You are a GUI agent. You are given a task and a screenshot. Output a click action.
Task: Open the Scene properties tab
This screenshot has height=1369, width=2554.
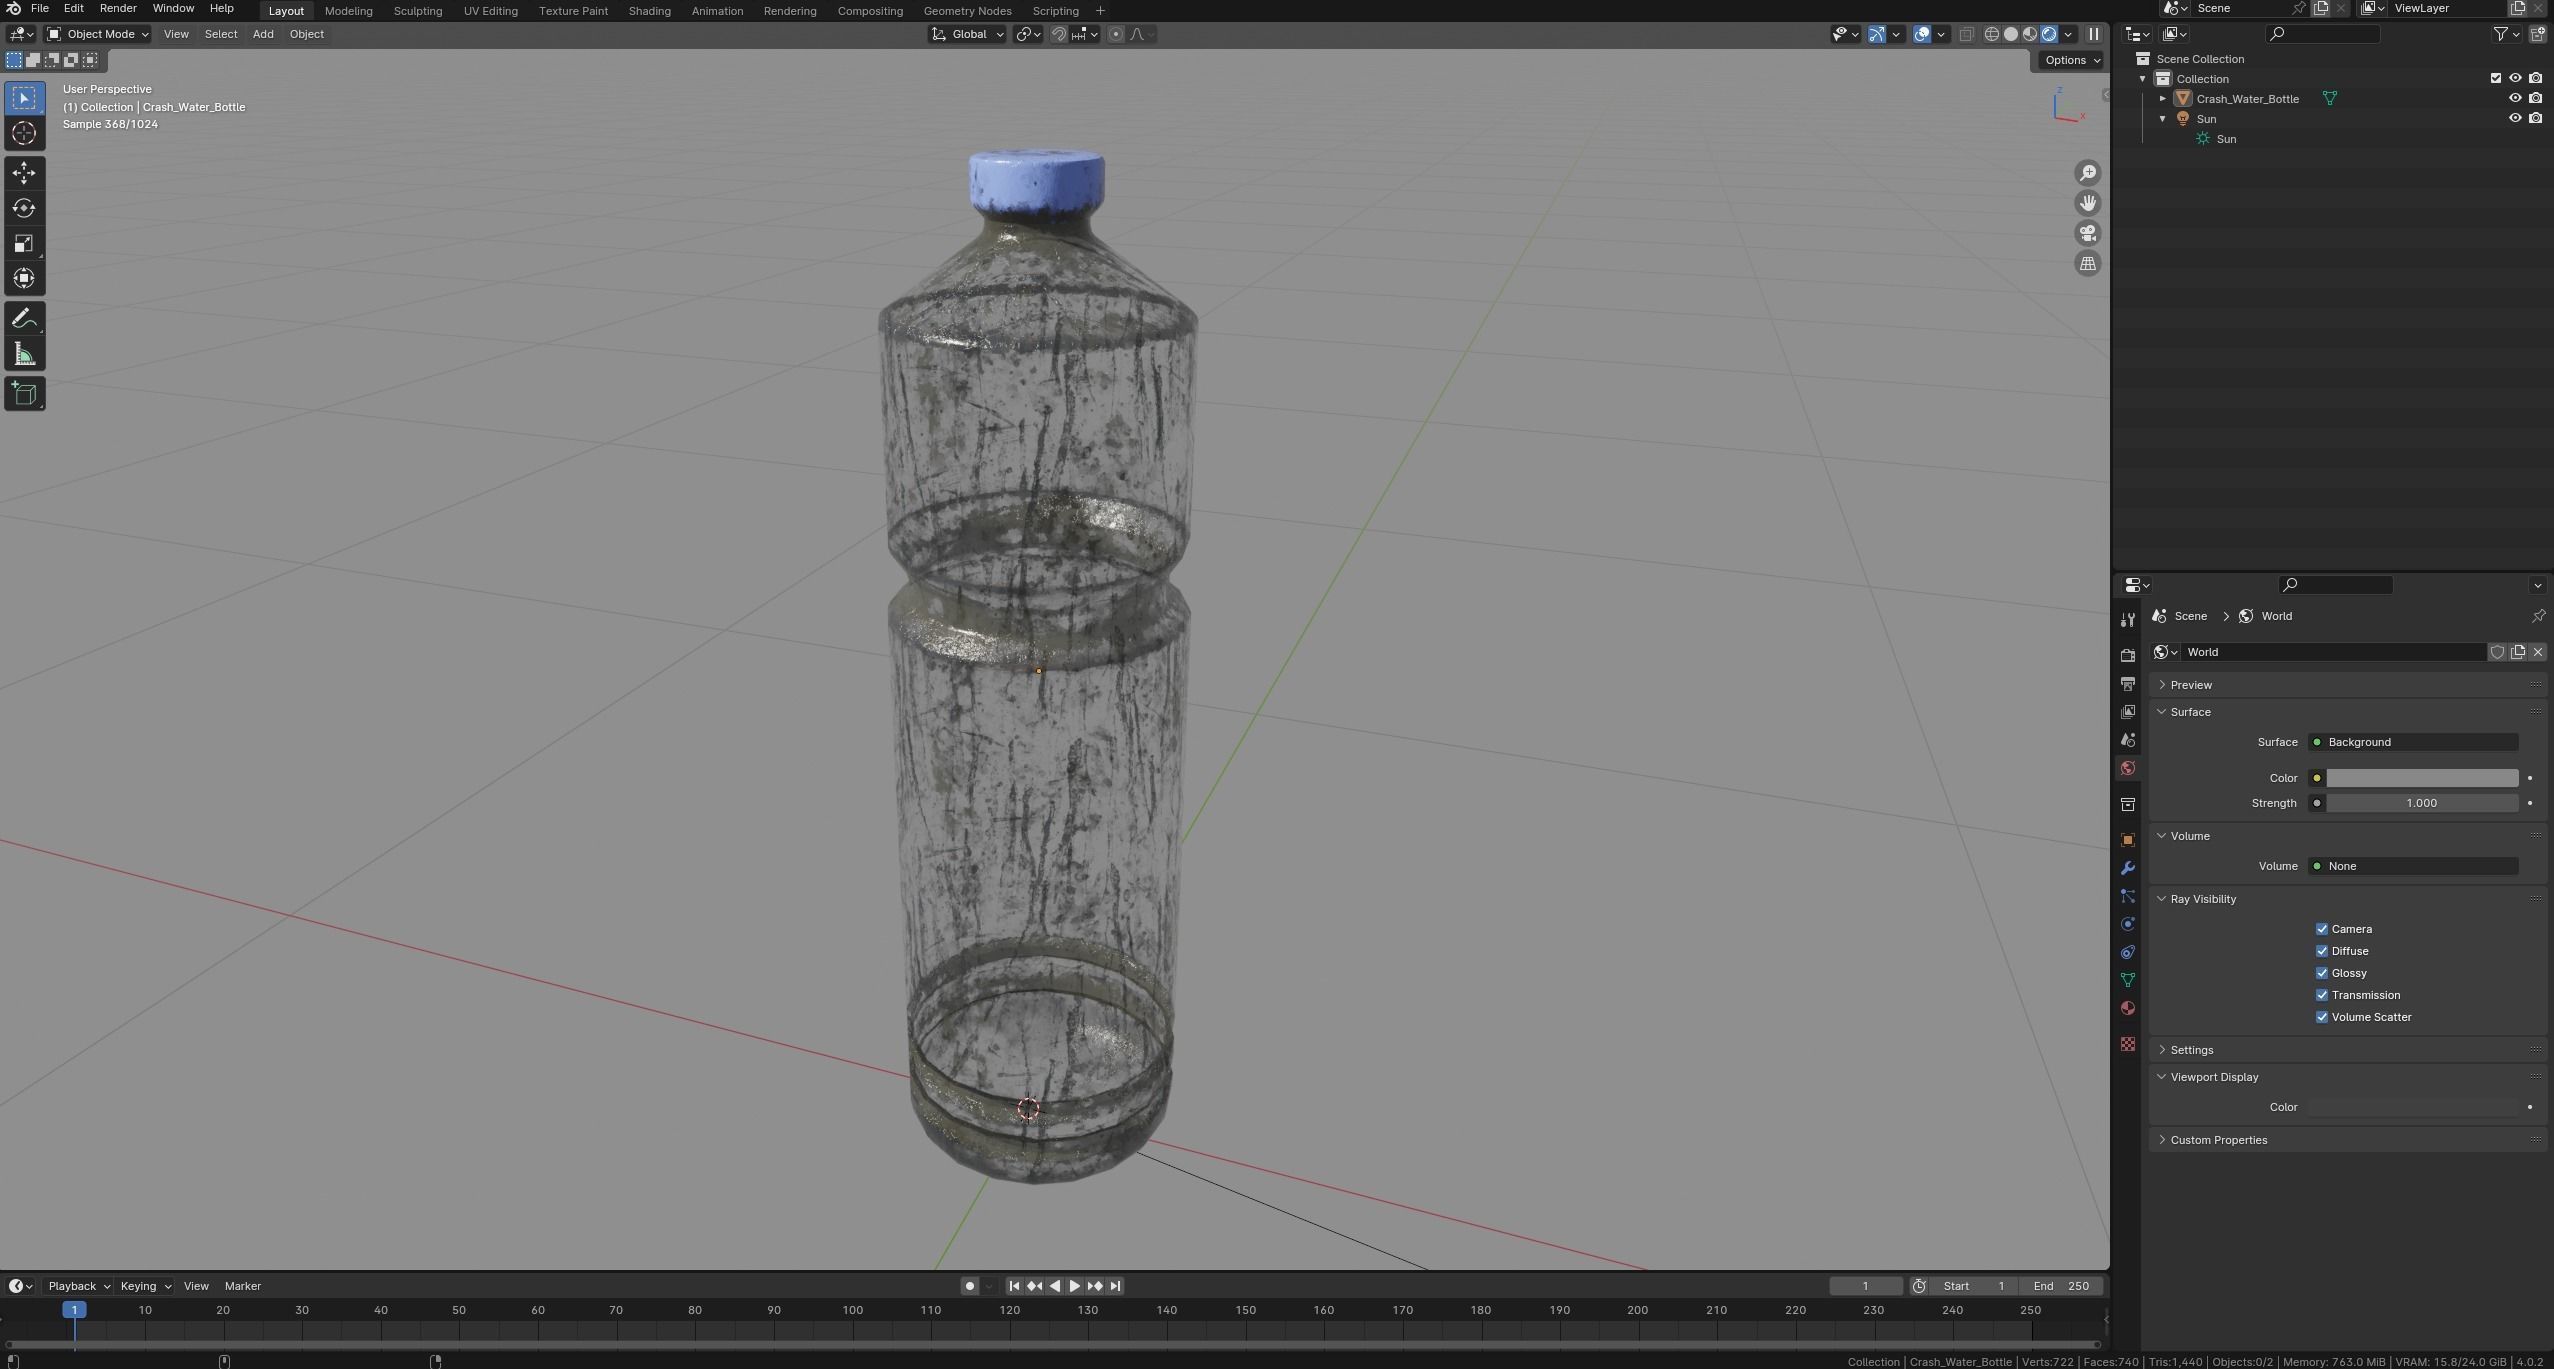point(2127,740)
